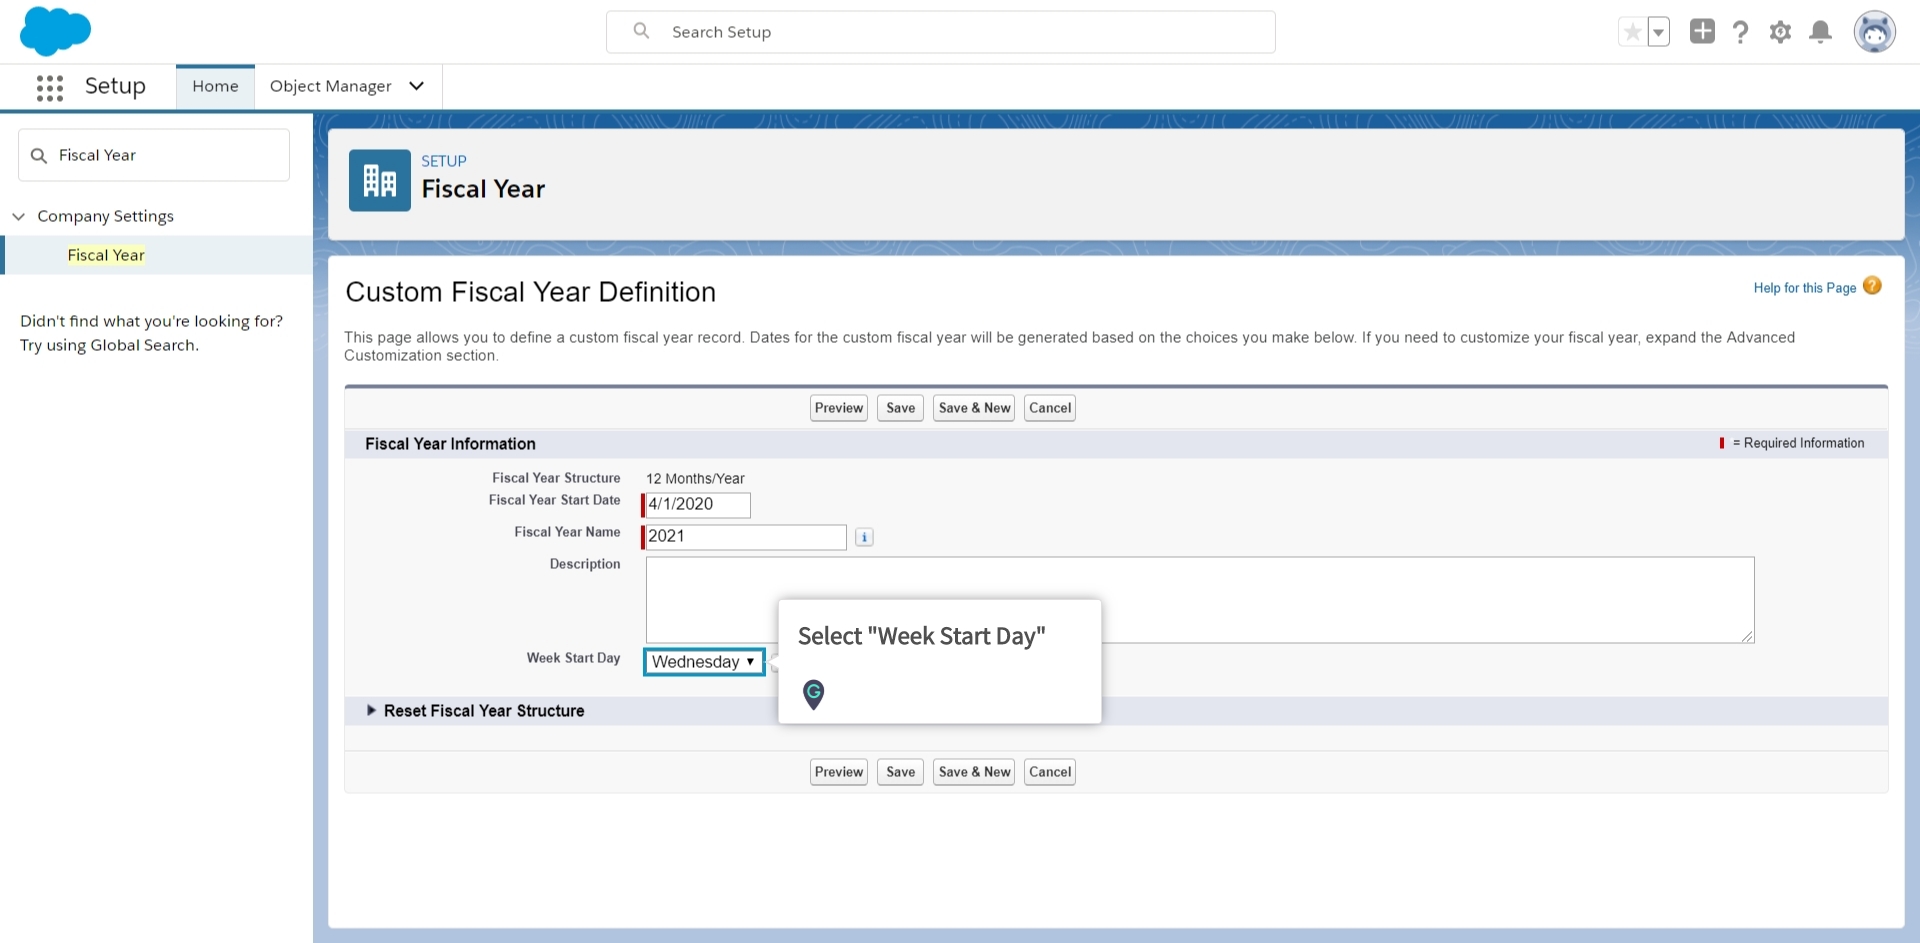Click the Salesforce cloud logo
This screenshot has width=1920, height=943.
[x=56, y=31]
